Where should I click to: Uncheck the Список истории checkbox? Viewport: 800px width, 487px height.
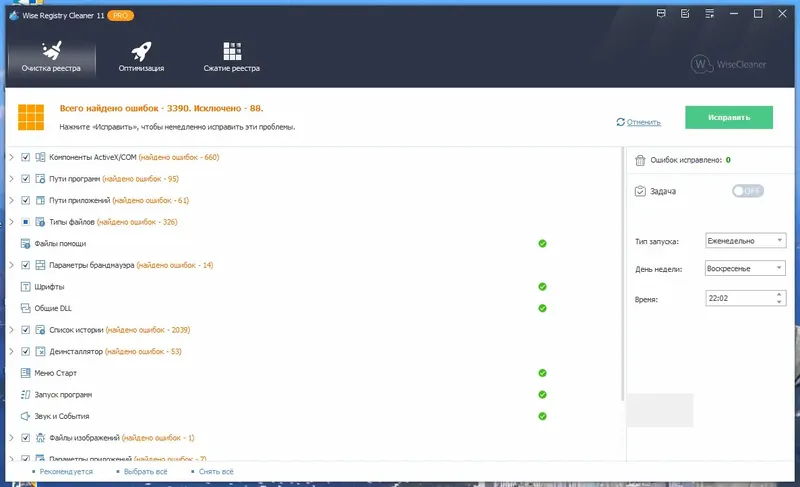[26, 330]
